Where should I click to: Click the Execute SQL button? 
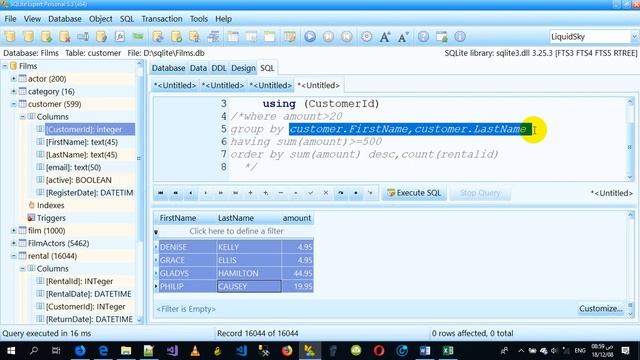[414, 193]
